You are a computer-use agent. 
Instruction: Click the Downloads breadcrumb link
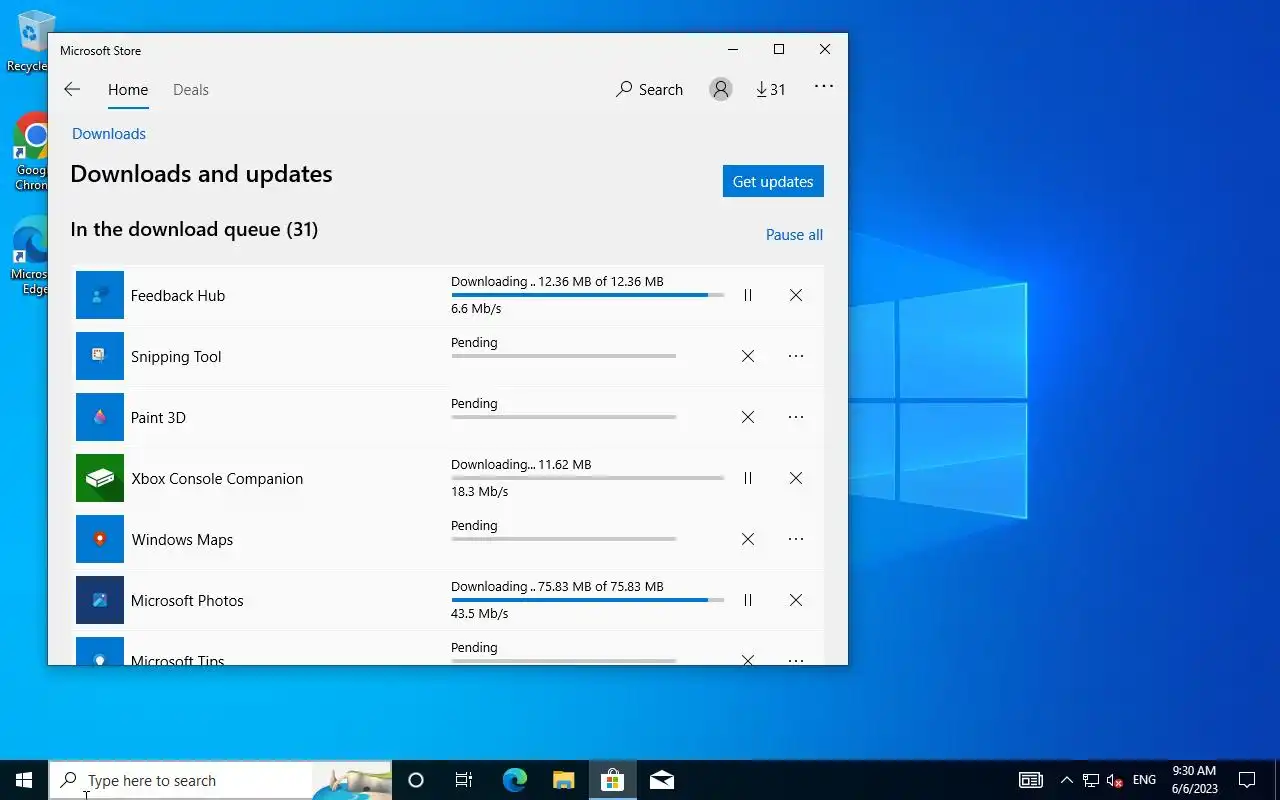[x=109, y=134]
